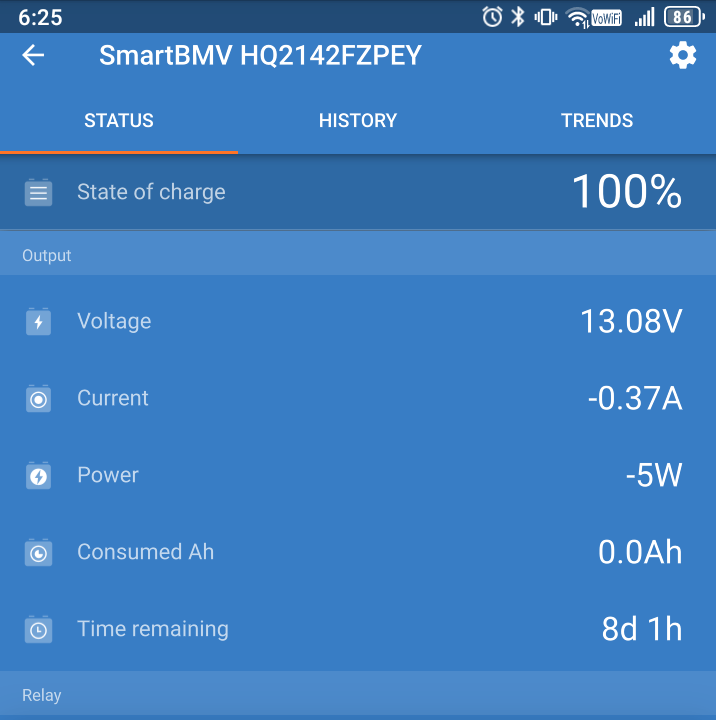
Task: Tap the Power battery icon
Action: point(38,476)
